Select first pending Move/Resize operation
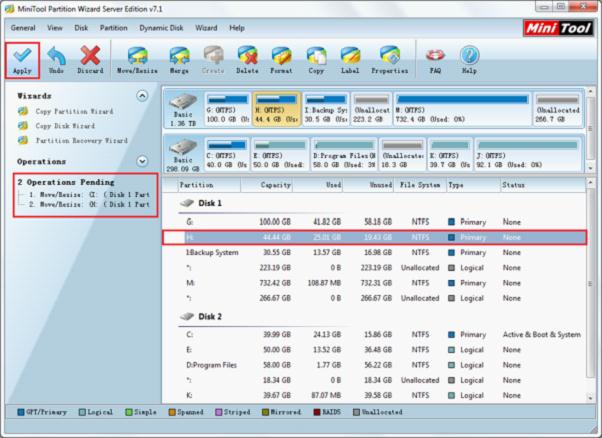 click(89, 195)
